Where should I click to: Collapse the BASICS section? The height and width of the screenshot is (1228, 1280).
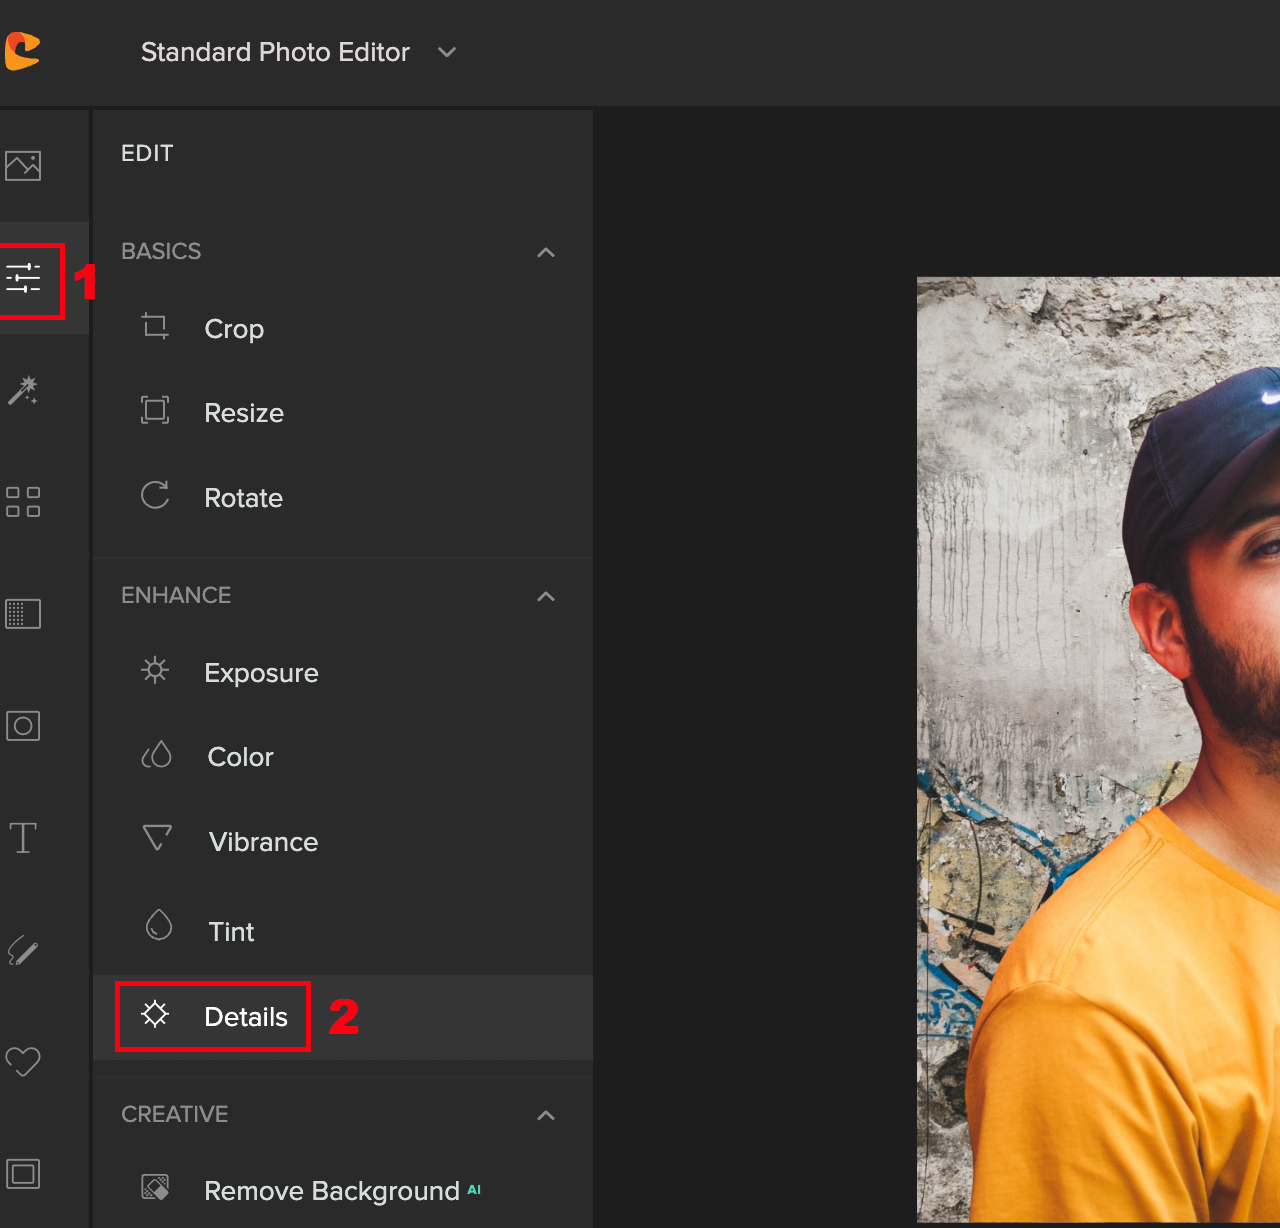546,252
